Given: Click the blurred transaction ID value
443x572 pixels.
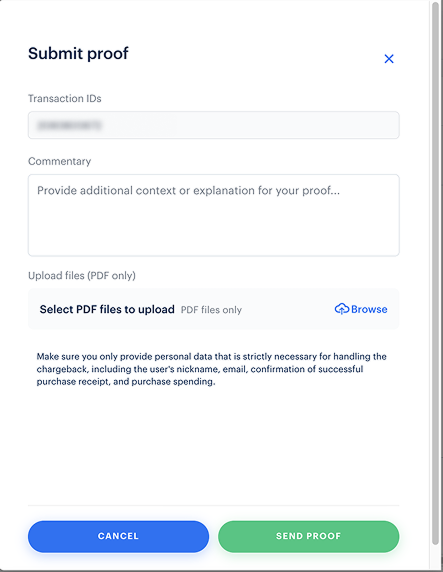Looking at the screenshot, I should (x=69, y=125).
